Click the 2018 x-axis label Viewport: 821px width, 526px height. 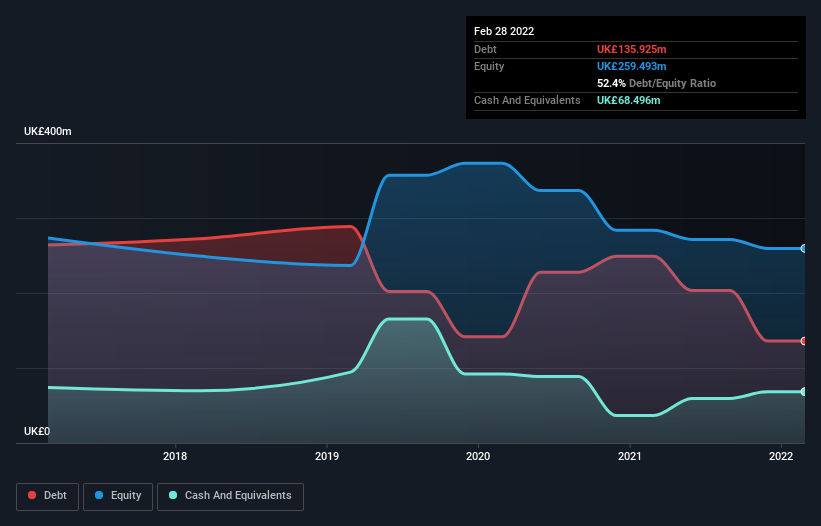[175, 456]
